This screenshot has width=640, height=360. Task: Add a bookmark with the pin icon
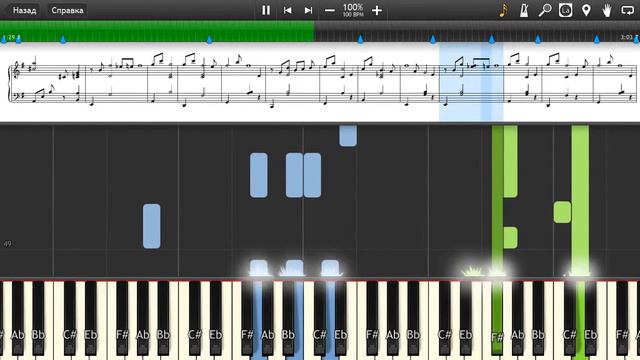(x=586, y=10)
